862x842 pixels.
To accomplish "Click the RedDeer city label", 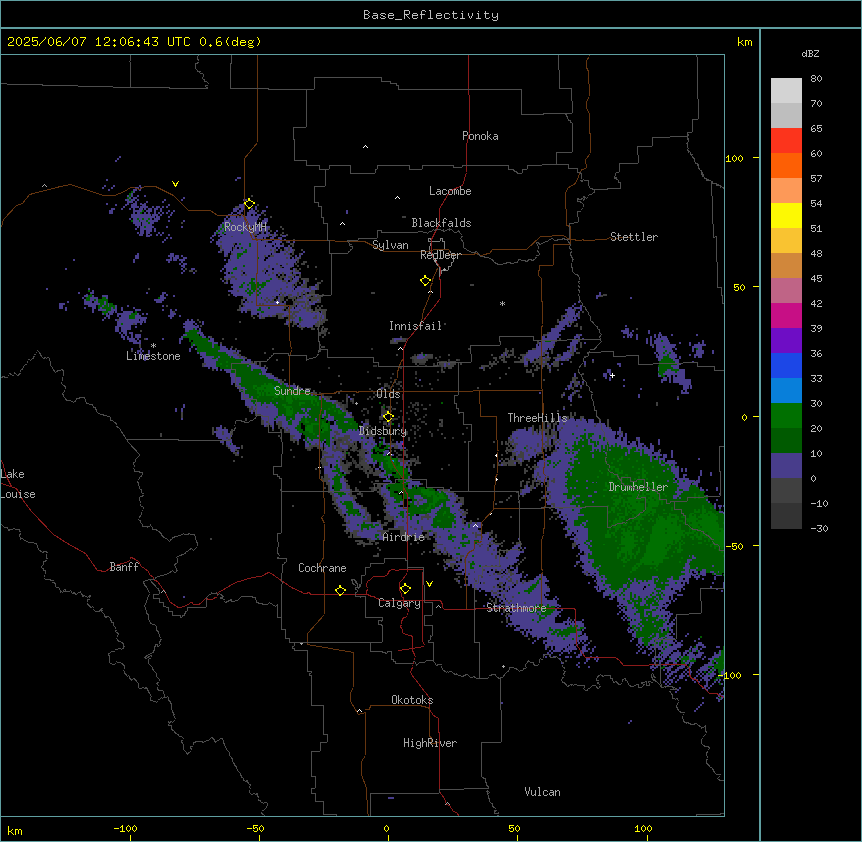I will pos(440,255).
